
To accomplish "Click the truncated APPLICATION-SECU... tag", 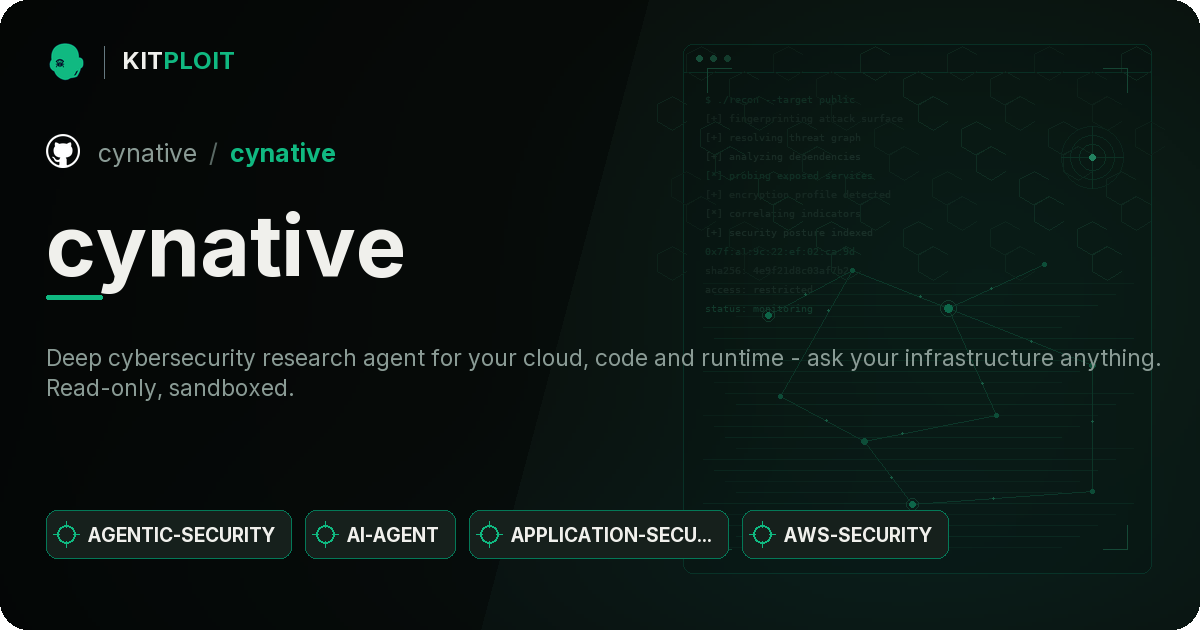I will (x=599, y=535).
